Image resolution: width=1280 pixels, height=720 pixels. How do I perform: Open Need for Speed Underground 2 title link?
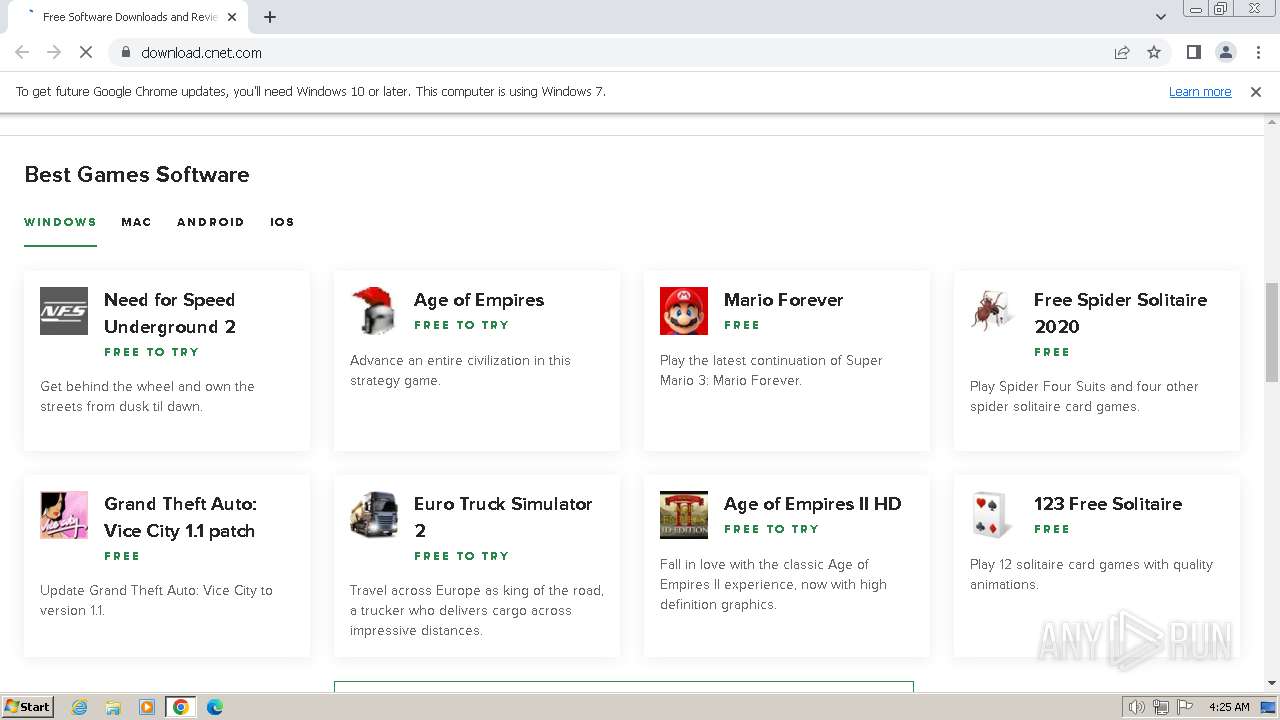tap(170, 313)
